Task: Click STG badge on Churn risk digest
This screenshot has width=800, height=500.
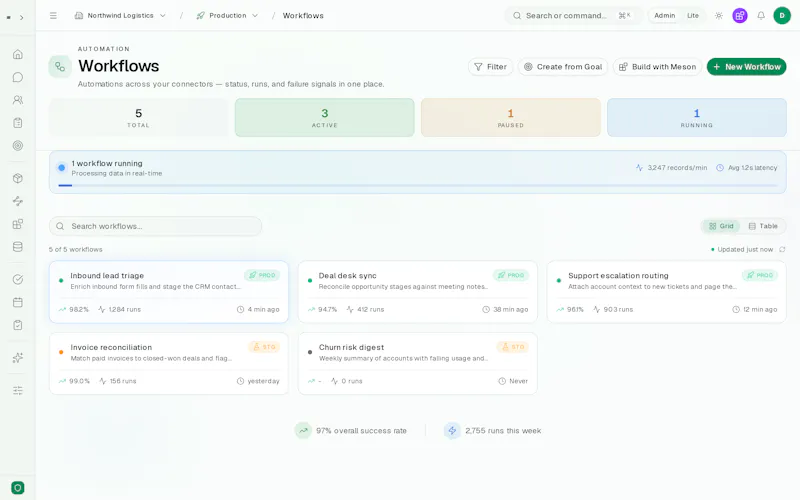Action: pyautogui.click(x=513, y=347)
